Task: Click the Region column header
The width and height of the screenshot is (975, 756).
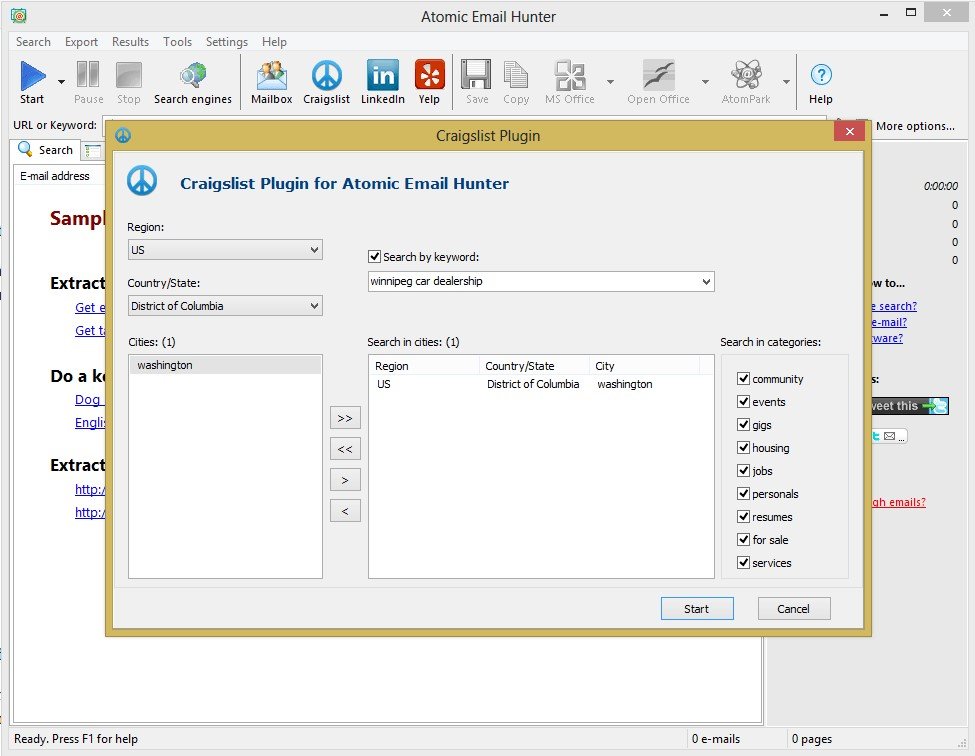Action: [x=425, y=366]
